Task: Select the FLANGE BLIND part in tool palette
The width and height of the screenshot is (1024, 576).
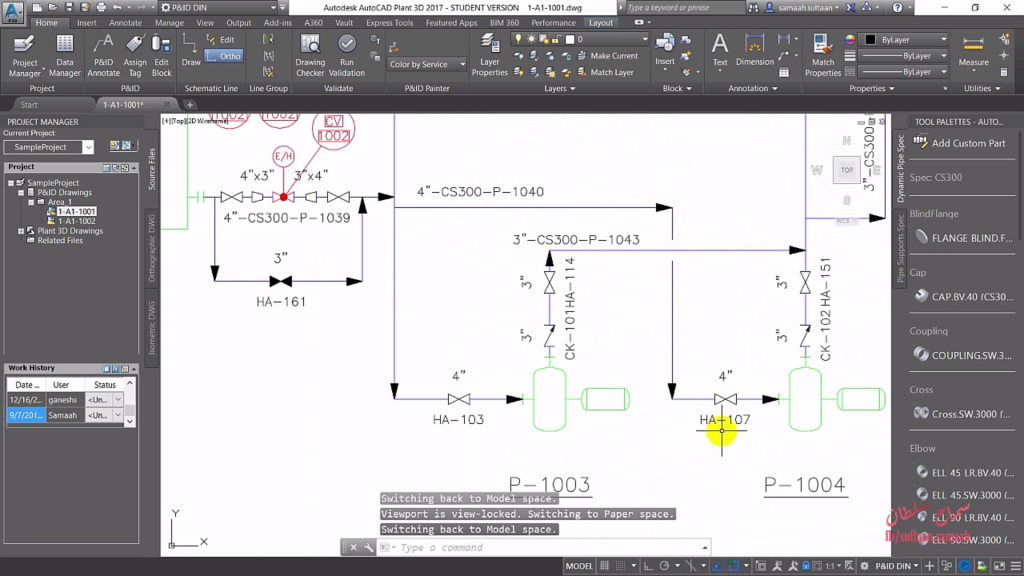Action: coord(963,238)
